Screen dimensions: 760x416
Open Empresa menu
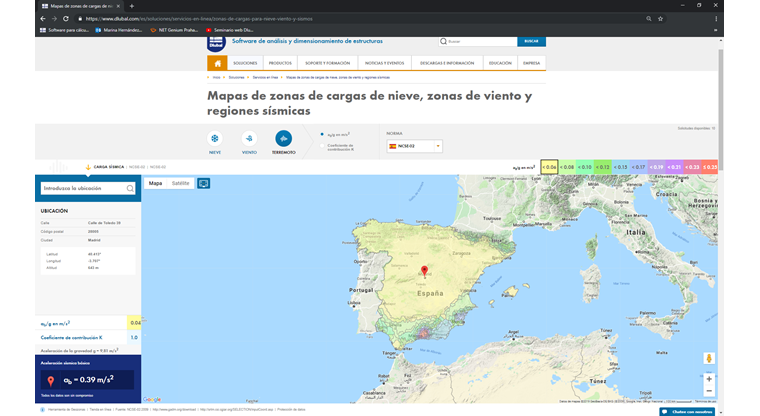[x=532, y=63]
